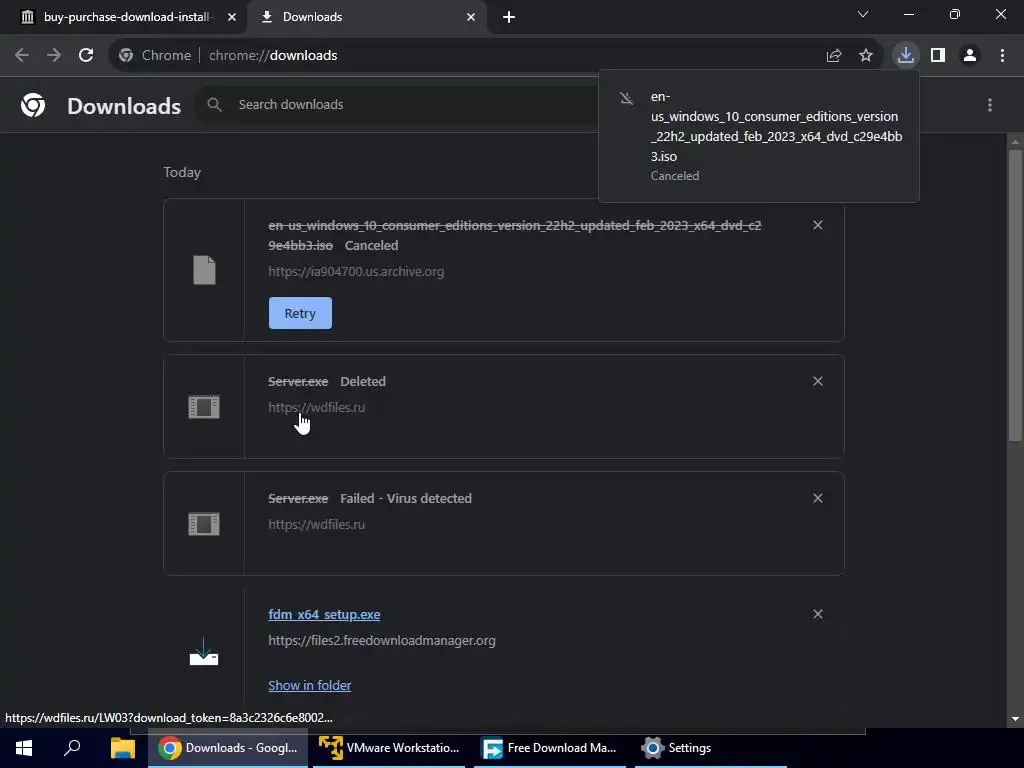
Task: Close the buy-purchase-download-install tab
Action: click(232, 17)
